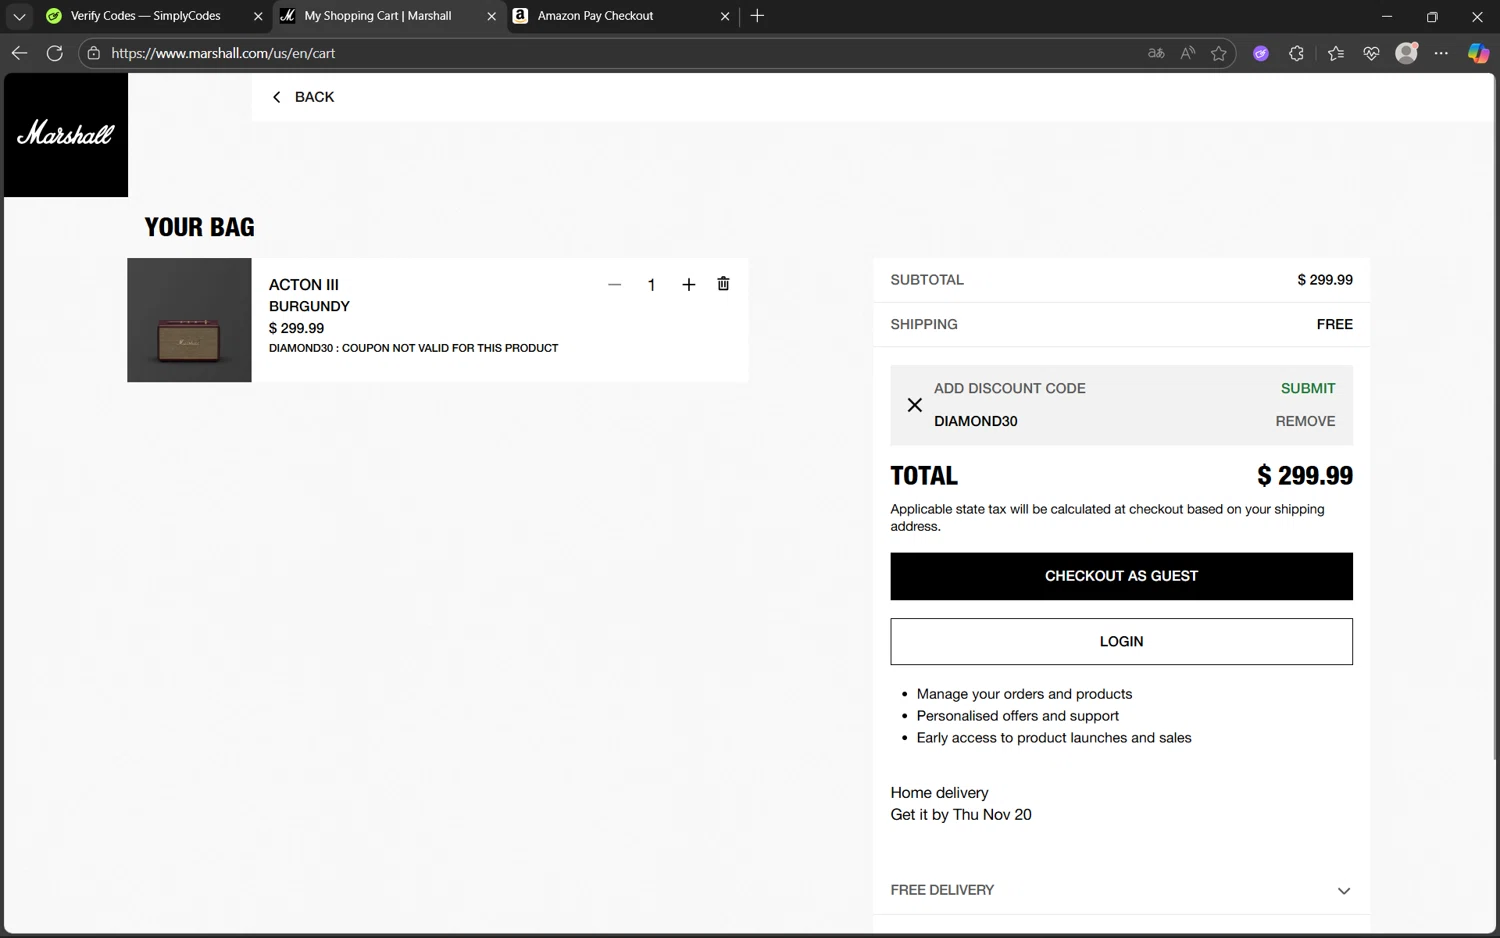Open read aloud icon in address bar

tap(1187, 53)
